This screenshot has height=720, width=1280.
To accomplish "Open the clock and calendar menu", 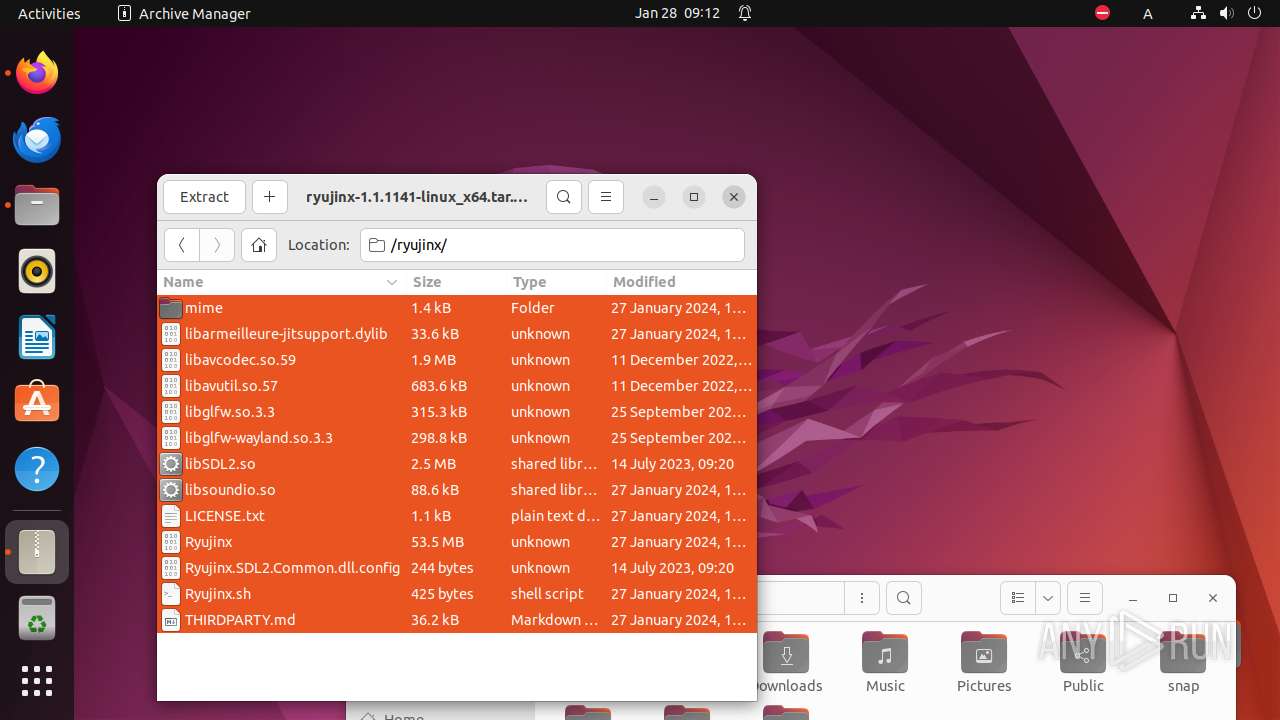I will coord(677,13).
